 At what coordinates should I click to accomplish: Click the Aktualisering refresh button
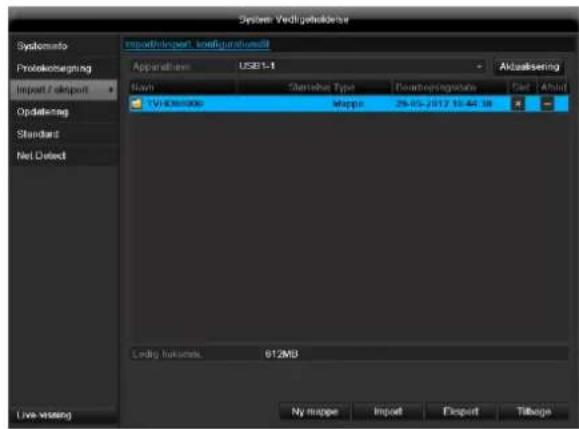tap(529, 67)
